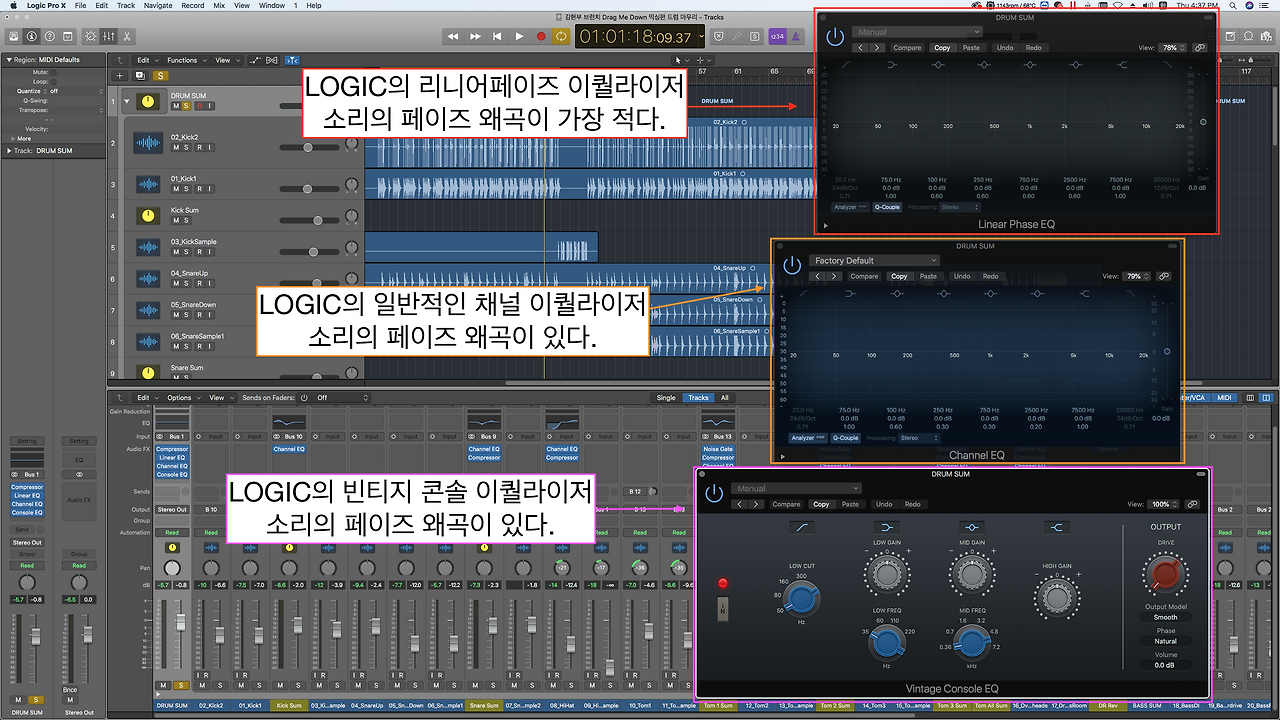Toggle the Metronome button
The image size is (1280, 720).
coord(796,36)
